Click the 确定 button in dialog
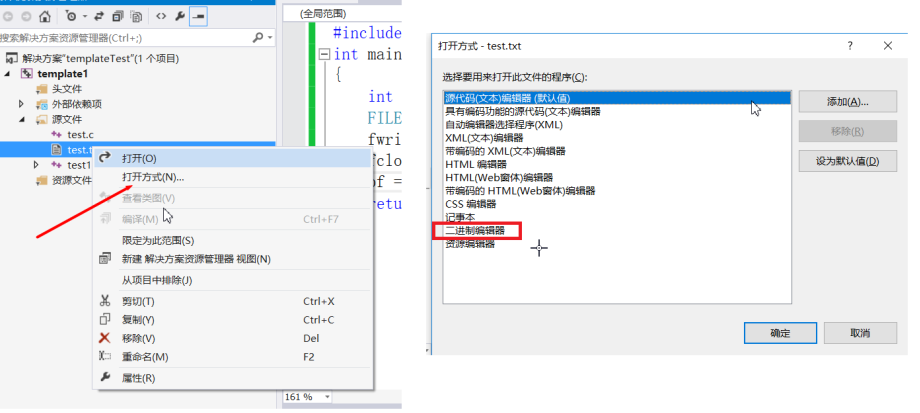This screenshot has height=413, width=920. tap(780, 333)
